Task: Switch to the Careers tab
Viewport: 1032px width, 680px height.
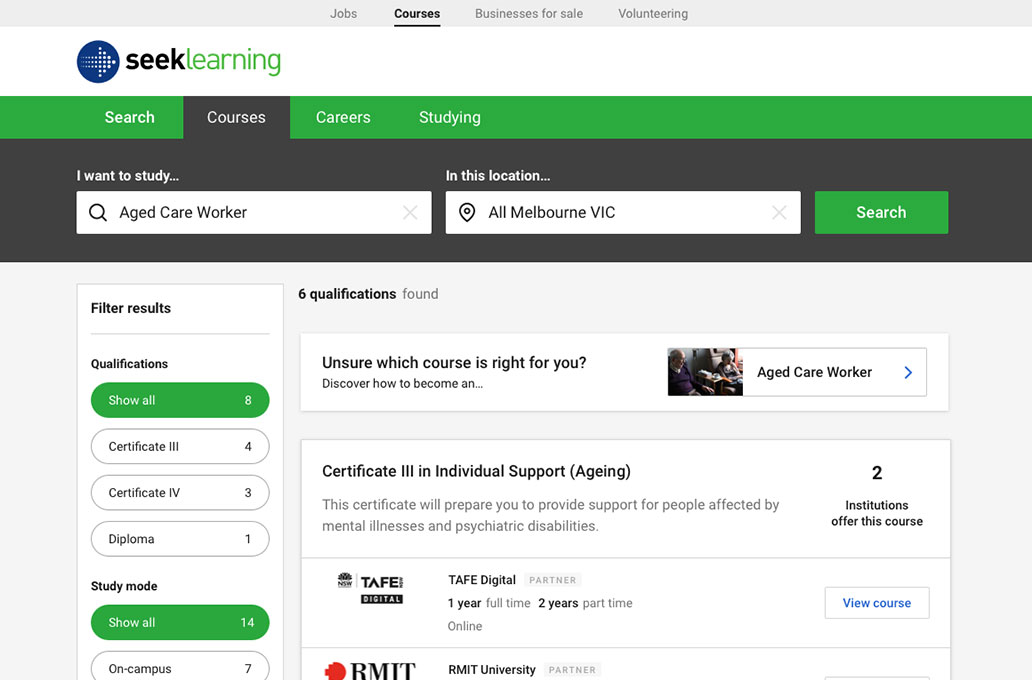Action: tap(343, 117)
